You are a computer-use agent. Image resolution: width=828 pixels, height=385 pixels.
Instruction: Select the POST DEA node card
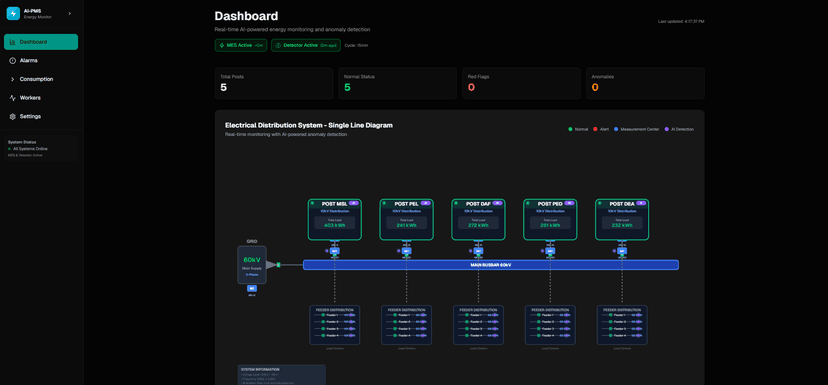pos(622,220)
